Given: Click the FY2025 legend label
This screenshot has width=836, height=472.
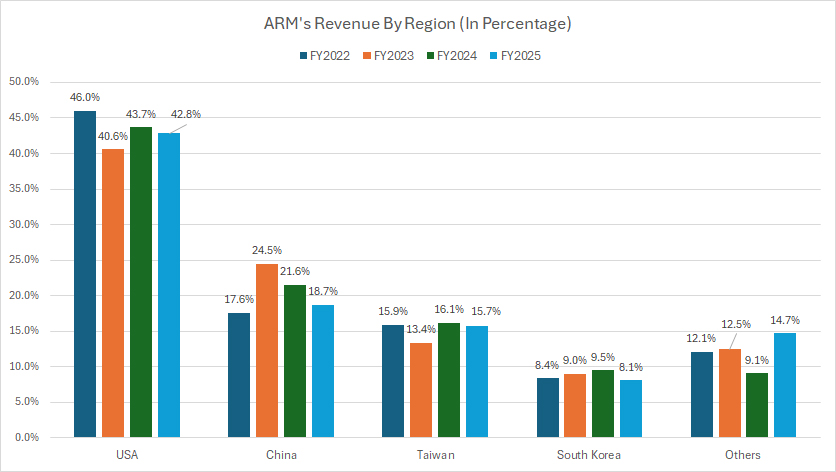Looking at the screenshot, I should [520, 56].
